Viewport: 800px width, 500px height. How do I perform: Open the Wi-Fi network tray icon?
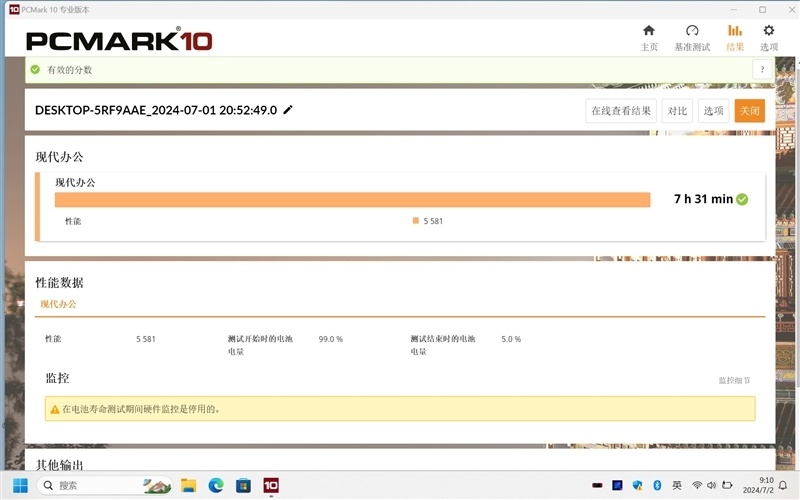pos(697,485)
